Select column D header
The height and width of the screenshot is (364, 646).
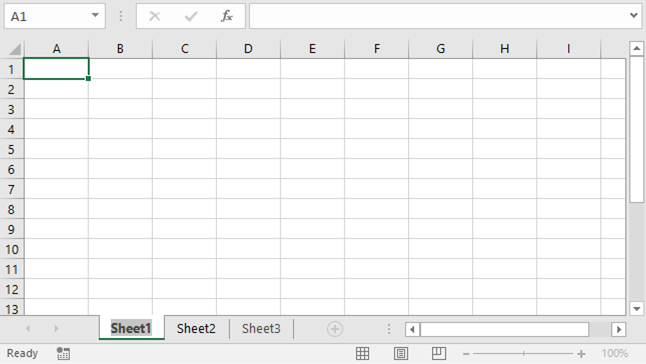pyautogui.click(x=248, y=49)
